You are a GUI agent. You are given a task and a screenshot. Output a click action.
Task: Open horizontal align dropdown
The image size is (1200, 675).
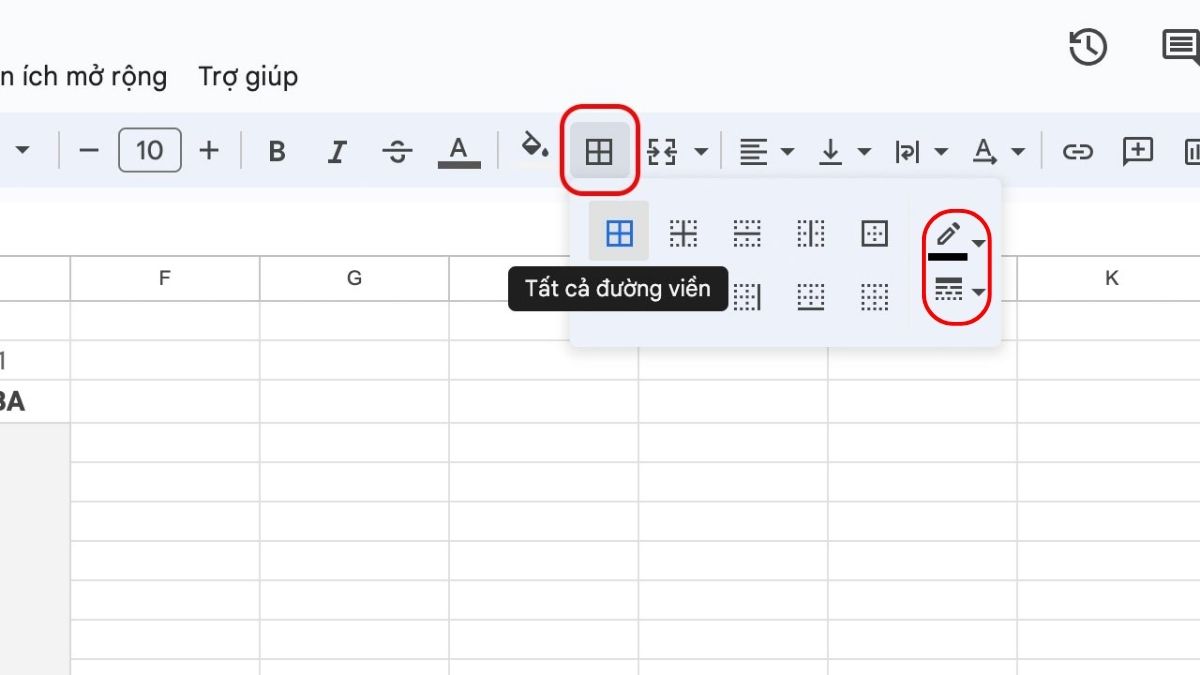click(766, 152)
